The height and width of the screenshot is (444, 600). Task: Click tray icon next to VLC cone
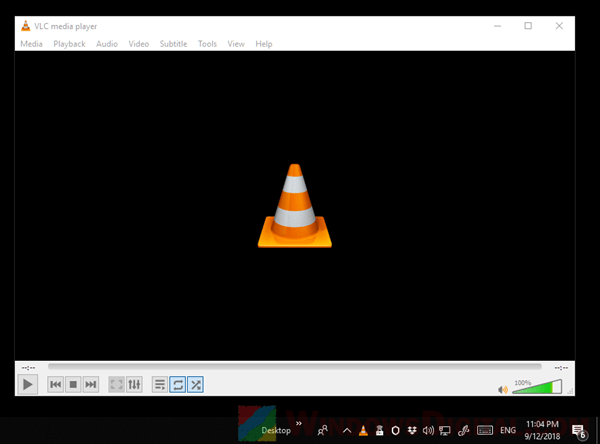[379, 431]
